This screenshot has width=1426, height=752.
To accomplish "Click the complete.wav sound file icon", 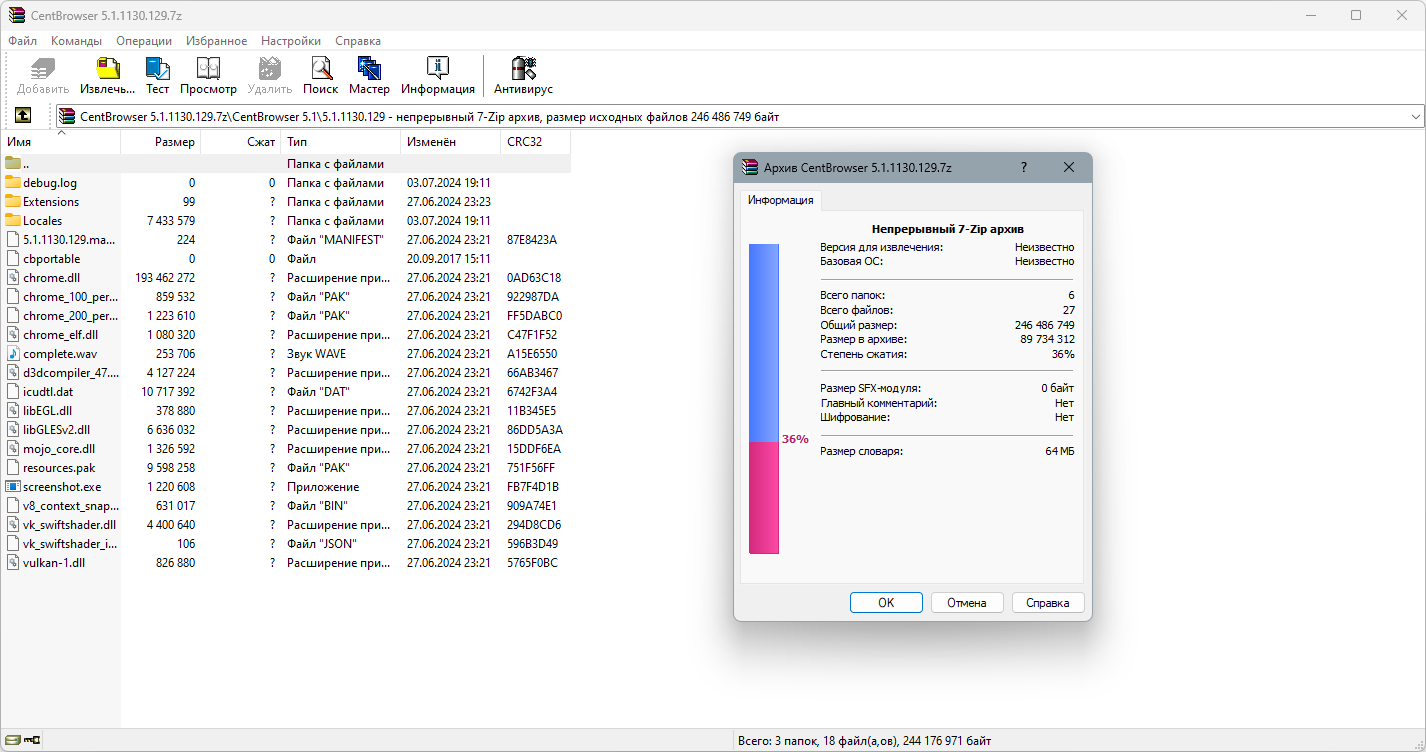I will pos(13,353).
